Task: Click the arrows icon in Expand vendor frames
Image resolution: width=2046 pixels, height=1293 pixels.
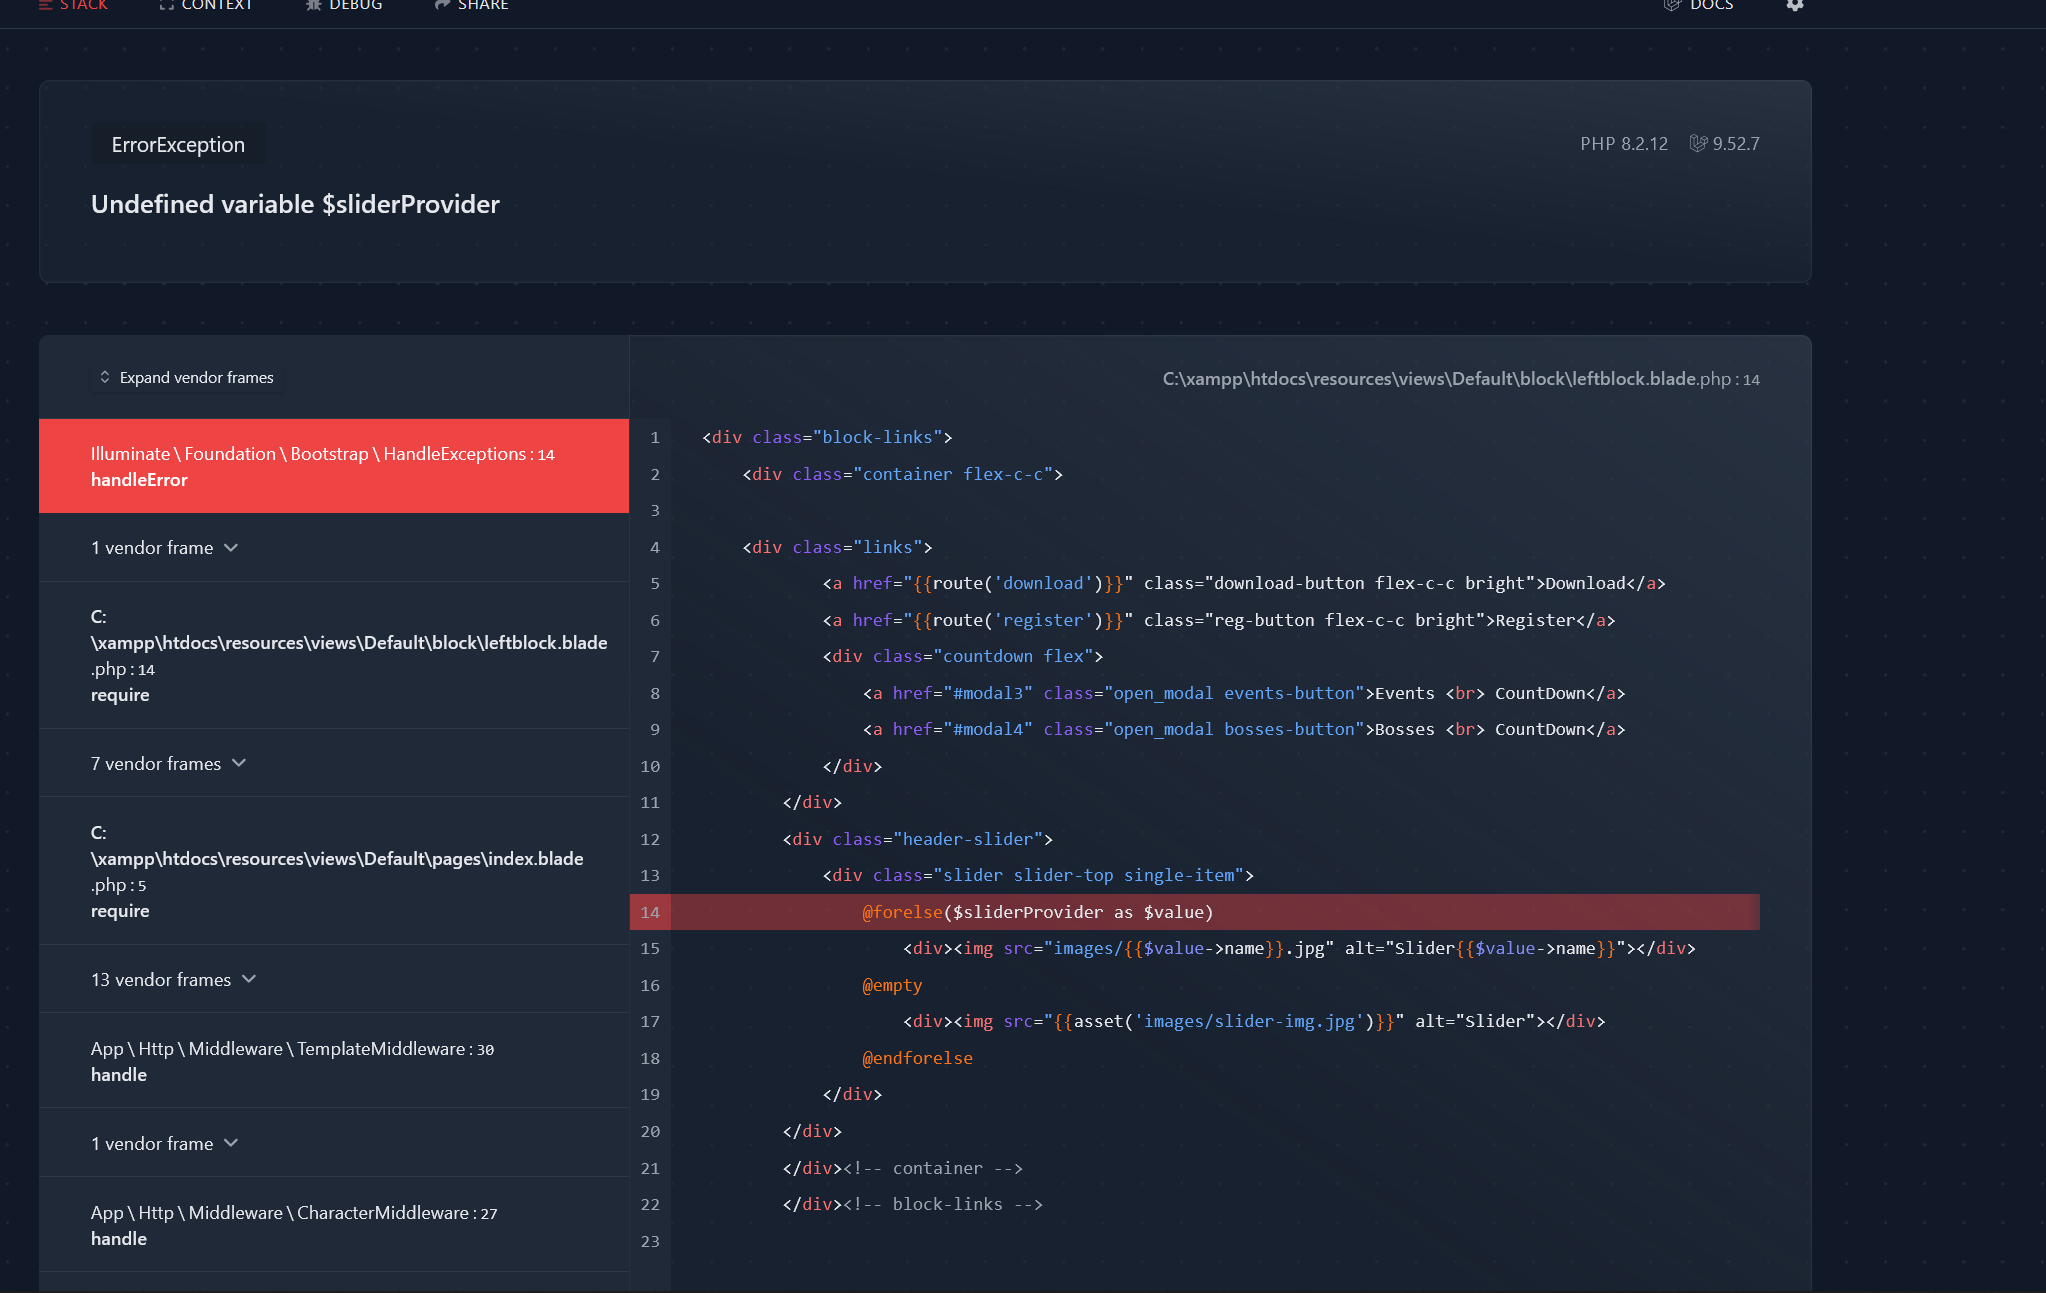Action: (105, 377)
